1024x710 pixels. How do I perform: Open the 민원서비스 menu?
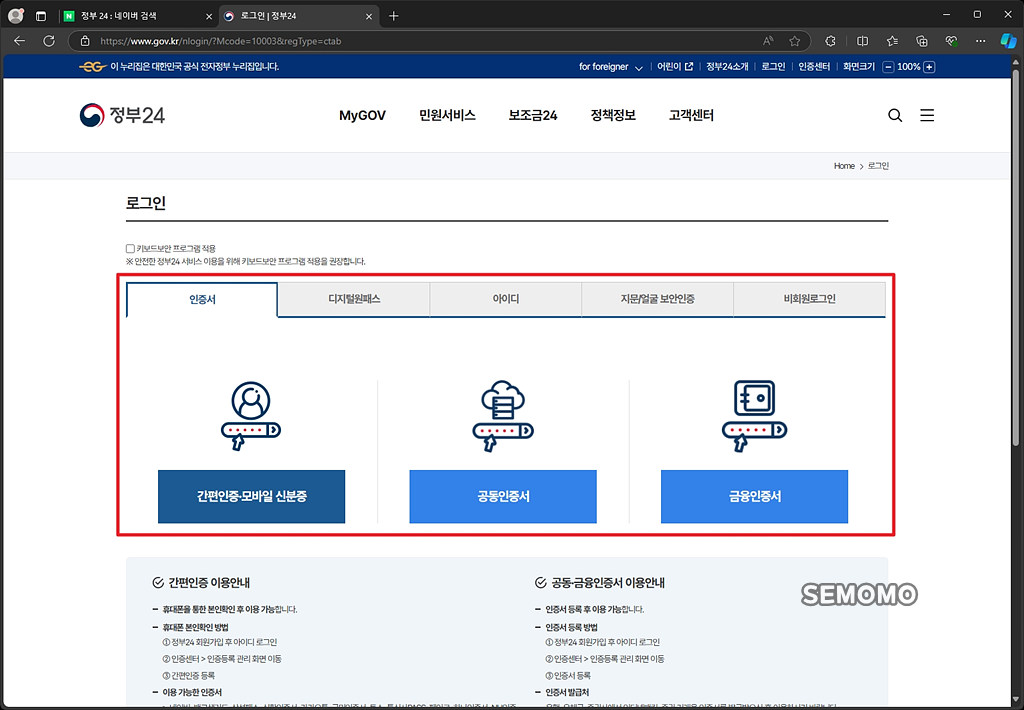447,116
